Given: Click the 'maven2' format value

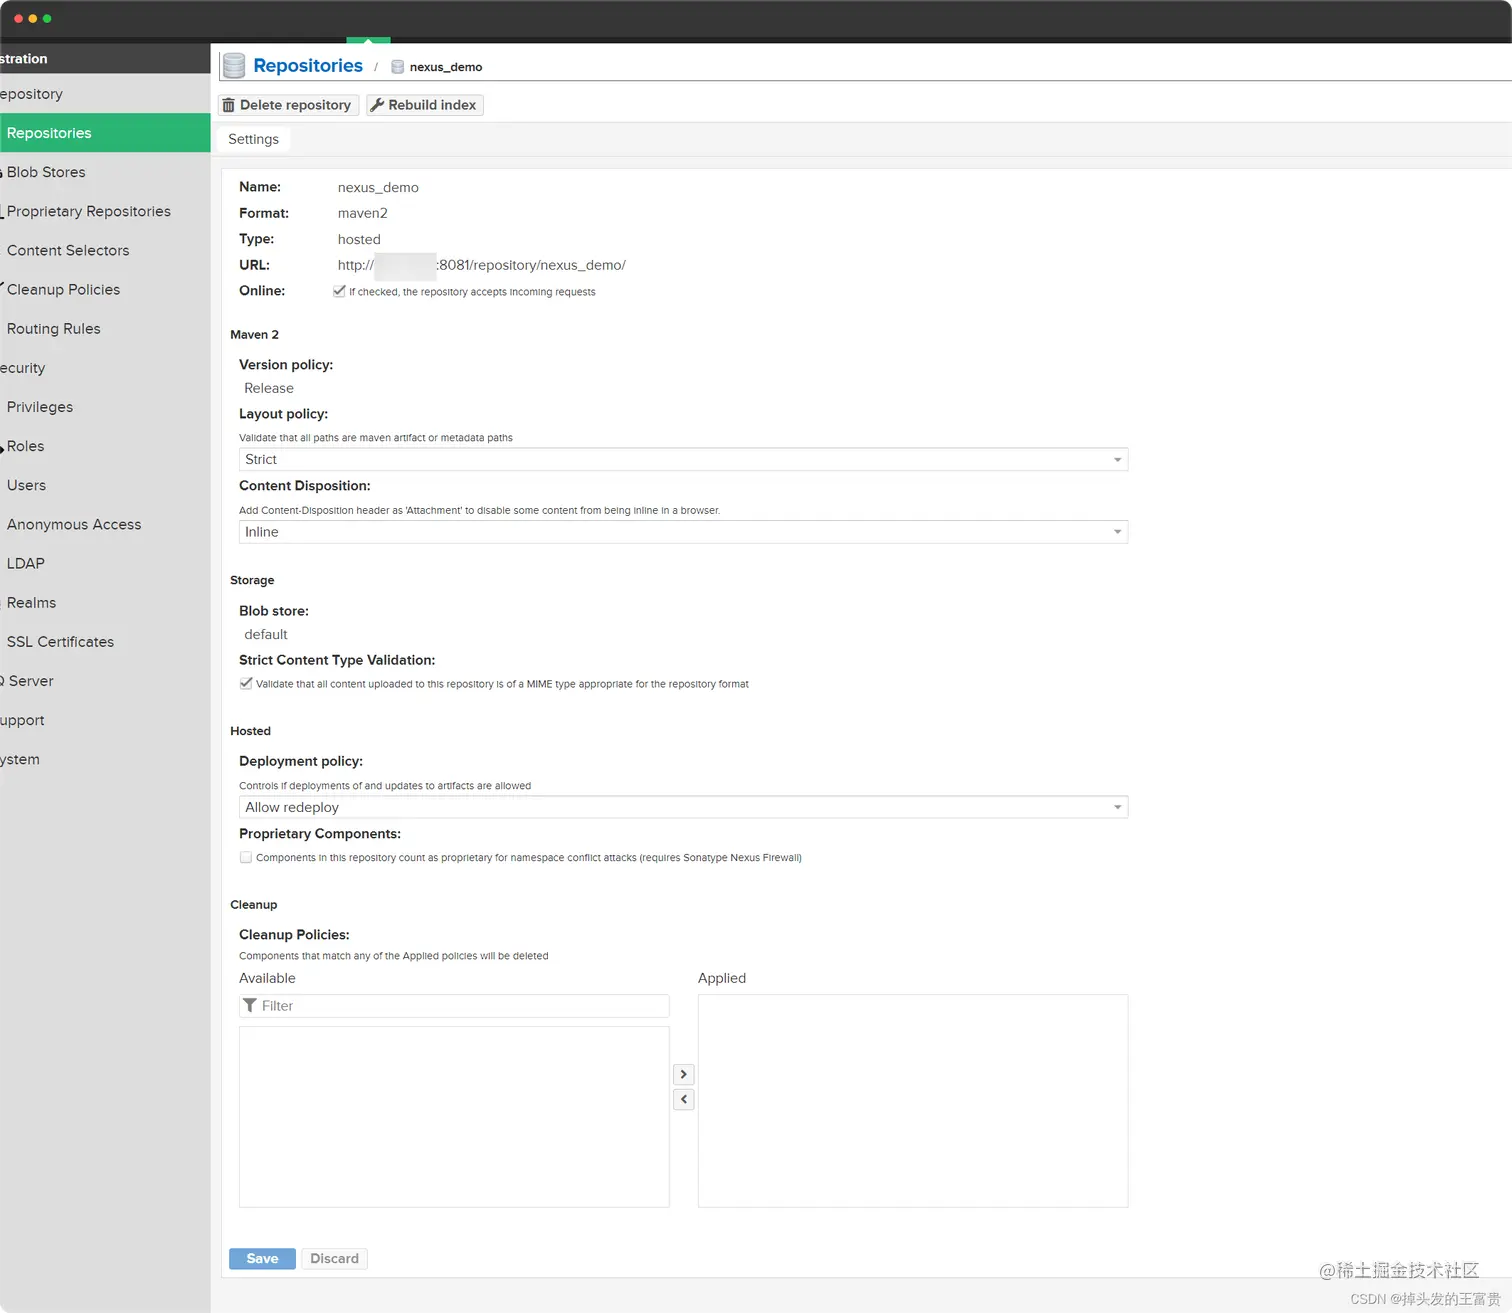Looking at the screenshot, I should point(363,213).
